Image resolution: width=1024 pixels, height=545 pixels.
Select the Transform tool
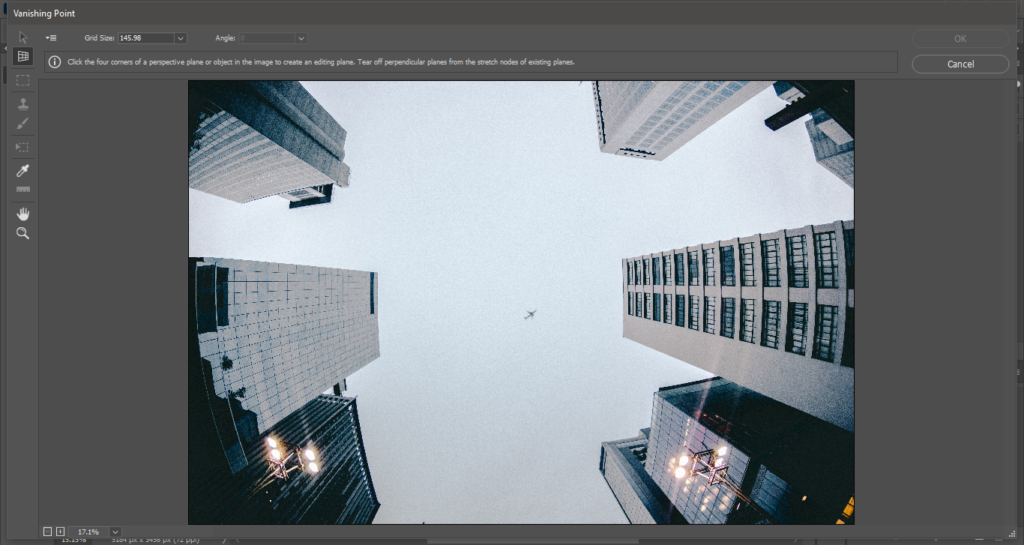click(23, 148)
